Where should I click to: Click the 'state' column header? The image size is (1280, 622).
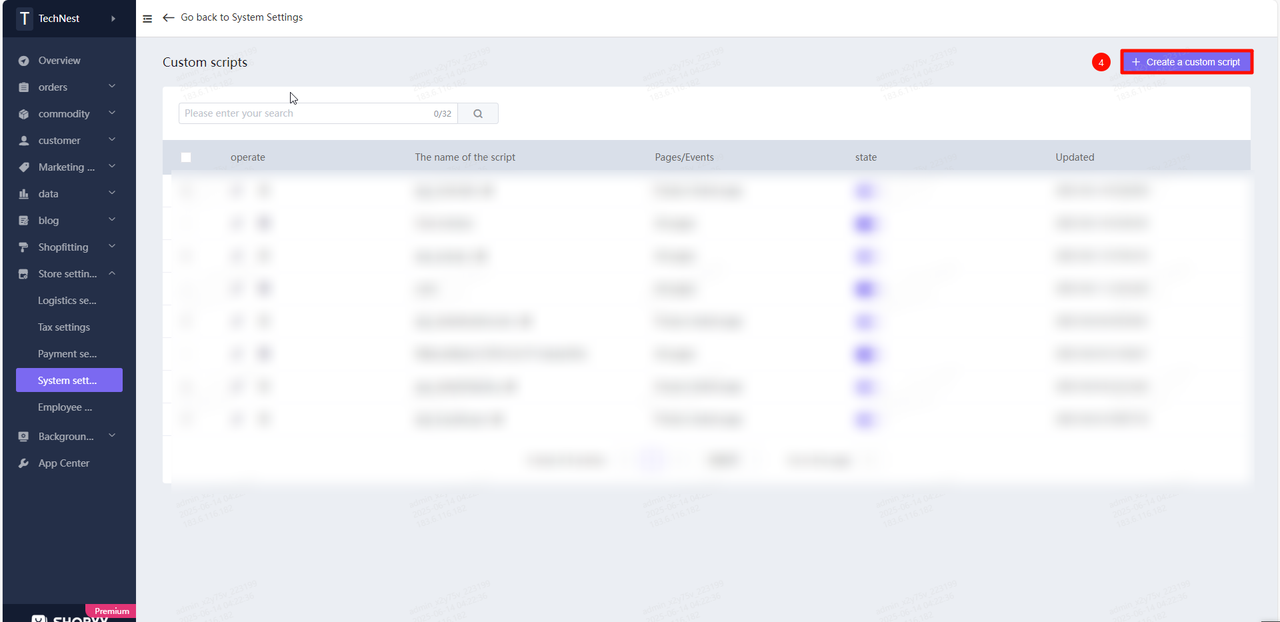point(866,157)
